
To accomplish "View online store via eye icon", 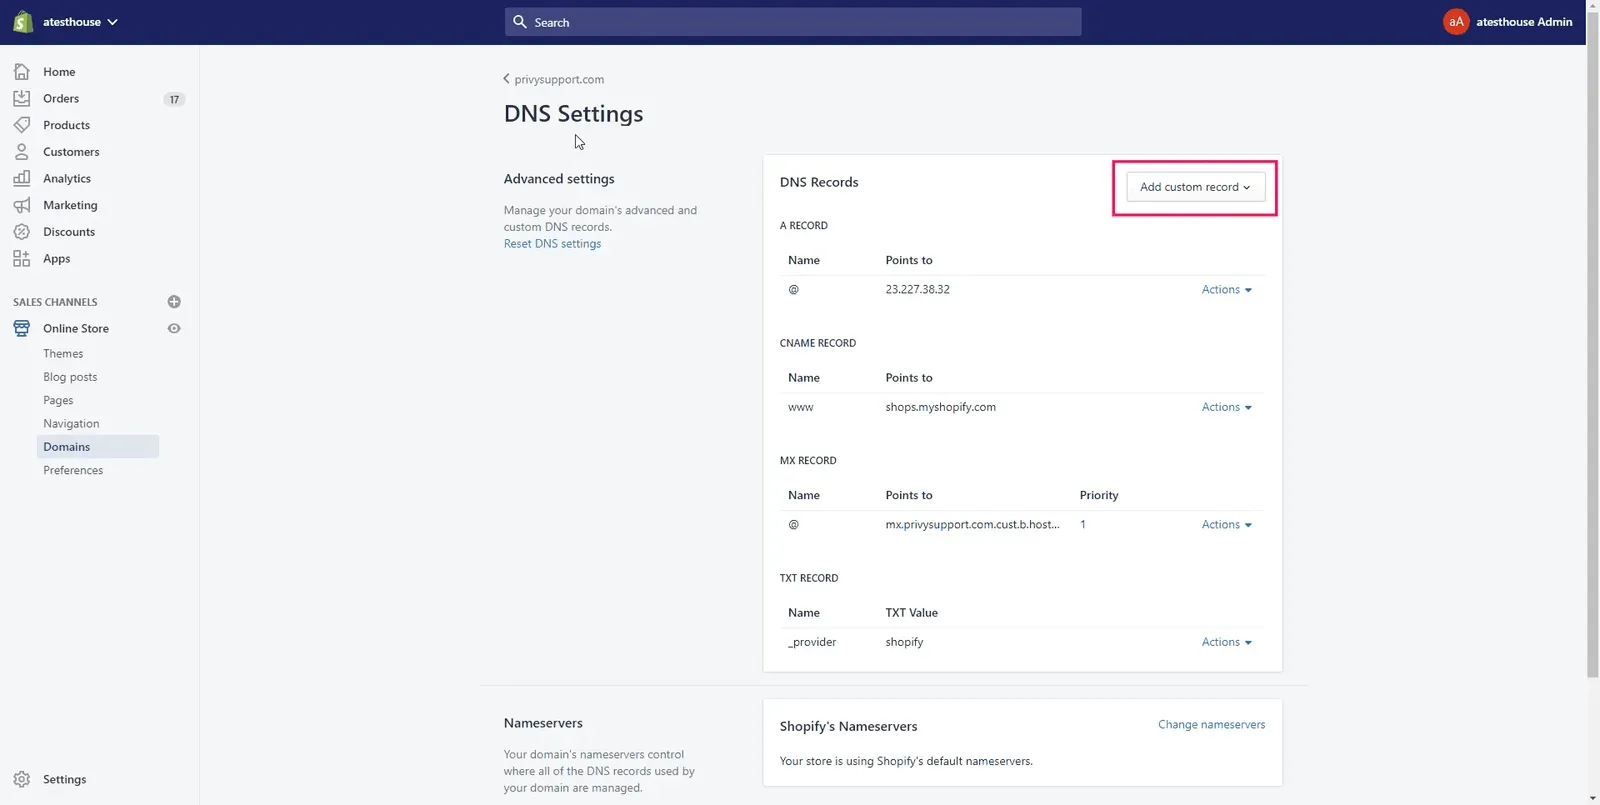I will (x=174, y=328).
